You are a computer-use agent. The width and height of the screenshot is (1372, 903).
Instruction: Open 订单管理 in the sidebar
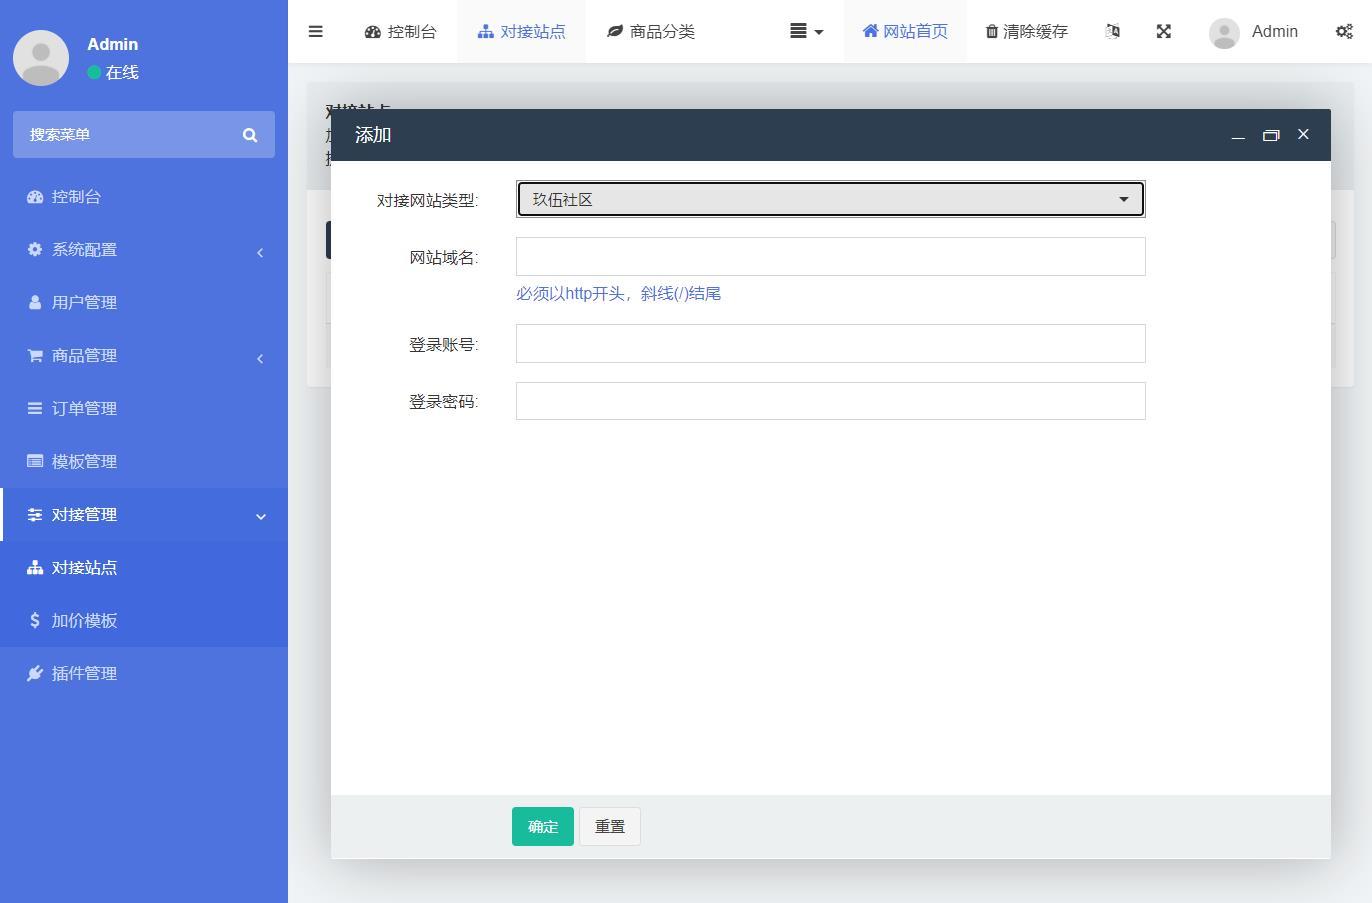[x=144, y=409]
